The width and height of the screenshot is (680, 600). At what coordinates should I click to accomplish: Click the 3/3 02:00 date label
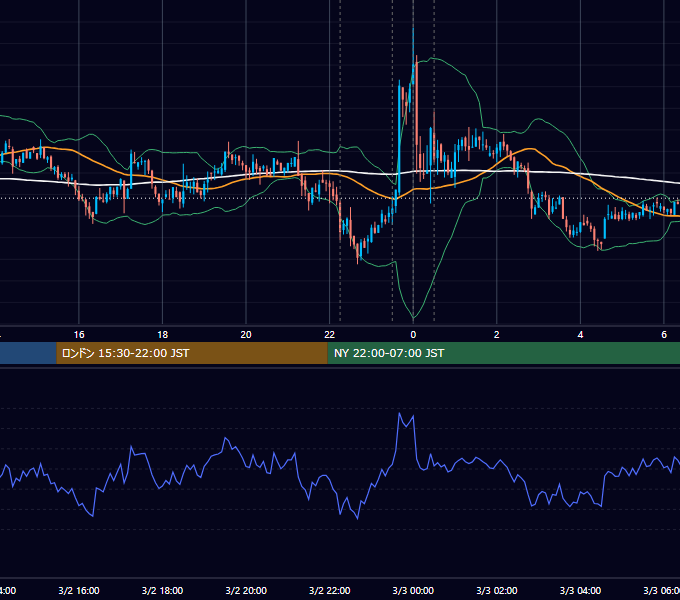[x=497, y=590]
